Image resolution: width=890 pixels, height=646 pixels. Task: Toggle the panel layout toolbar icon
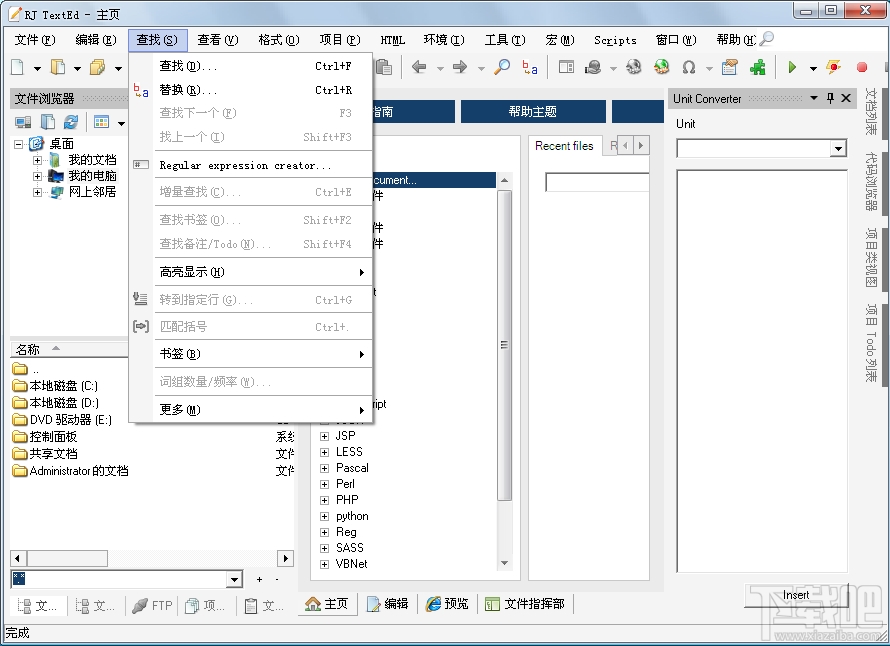click(x=566, y=68)
